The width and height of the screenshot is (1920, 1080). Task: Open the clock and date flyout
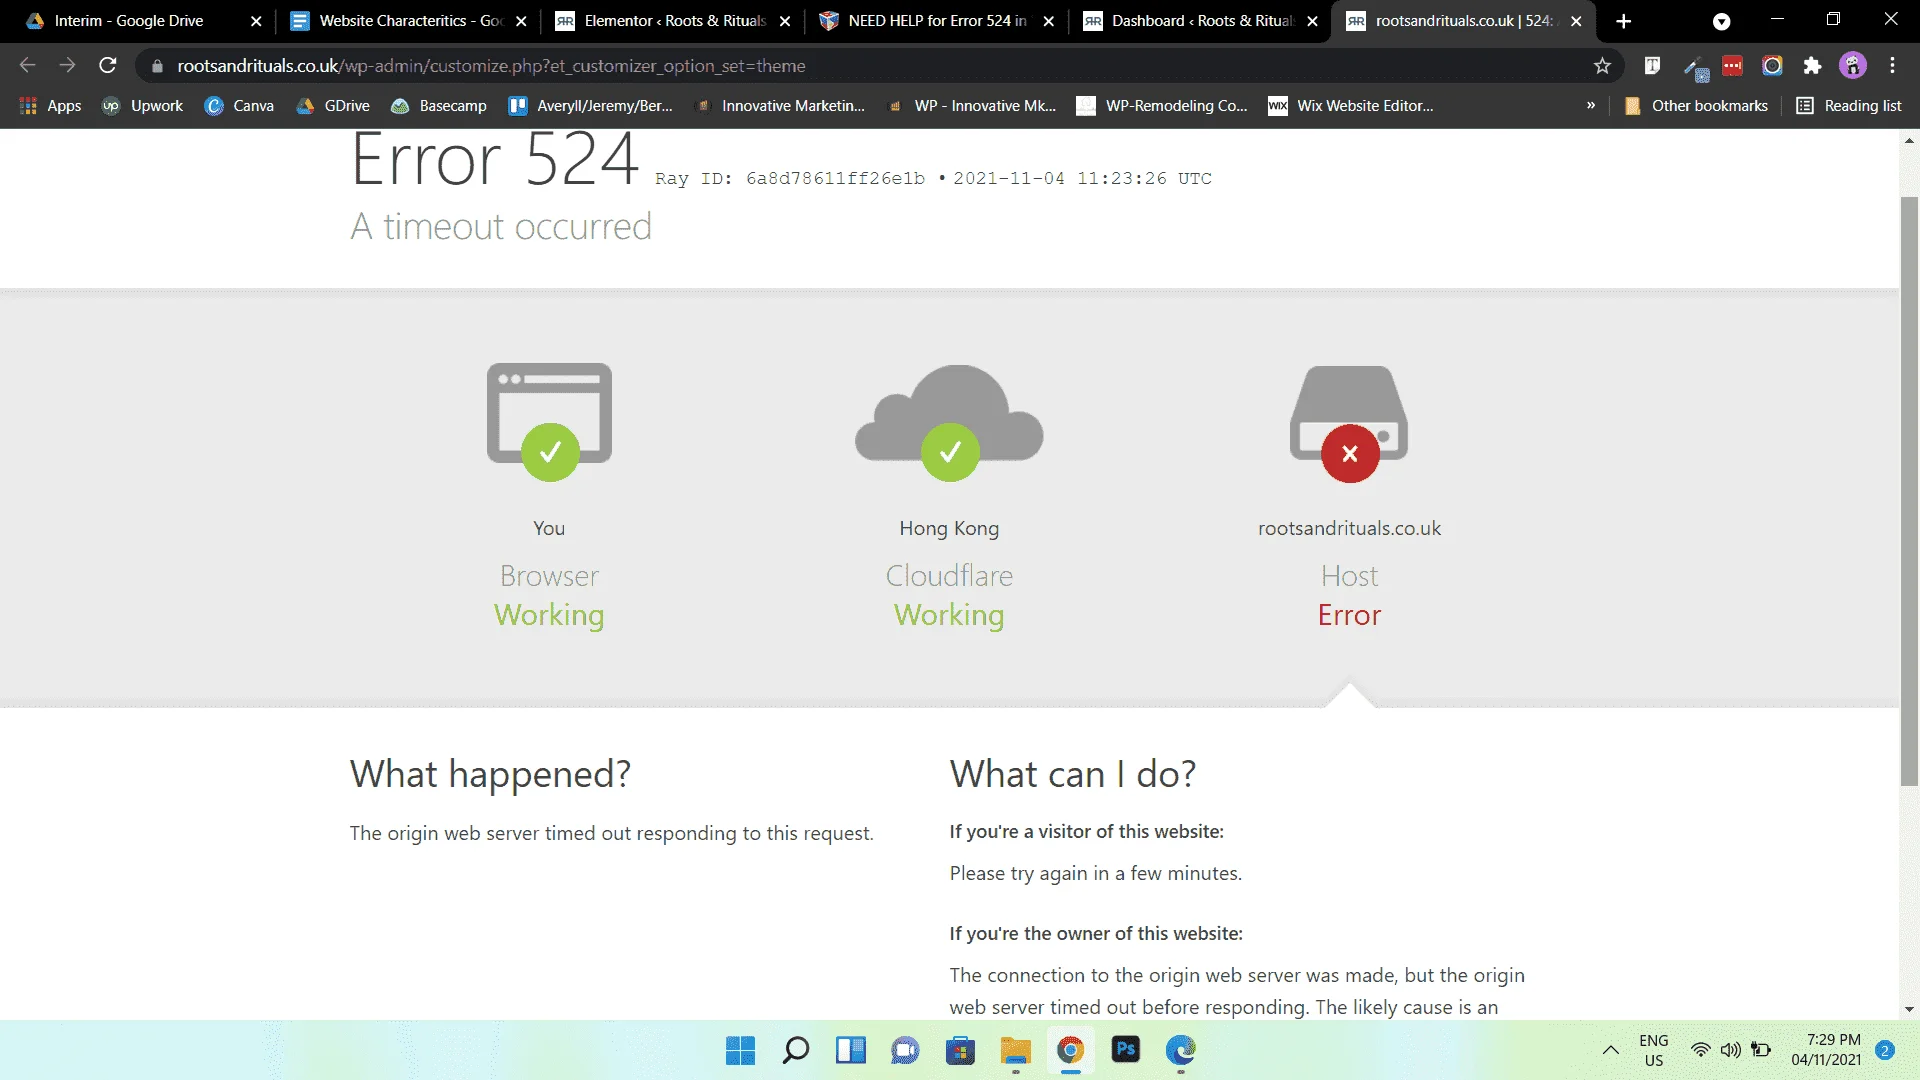pos(1827,1050)
